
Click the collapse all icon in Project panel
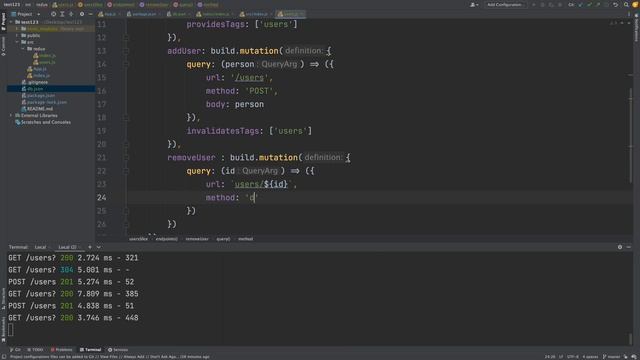point(71,14)
